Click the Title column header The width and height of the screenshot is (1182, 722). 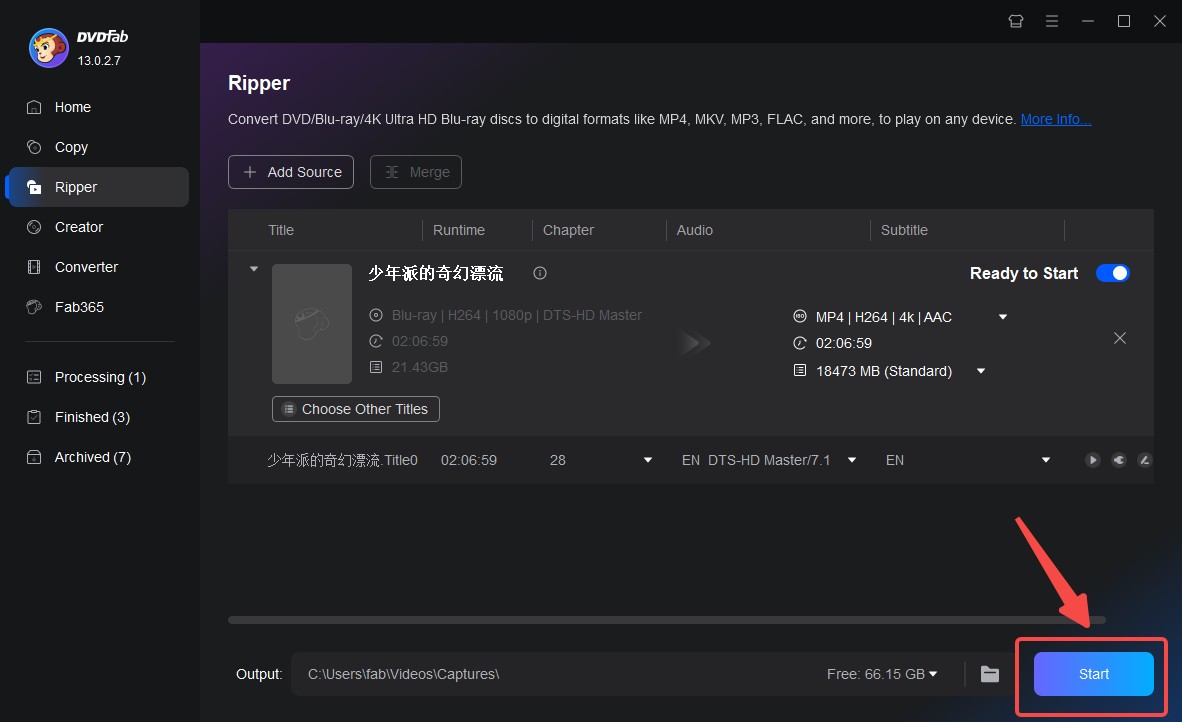tap(281, 230)
